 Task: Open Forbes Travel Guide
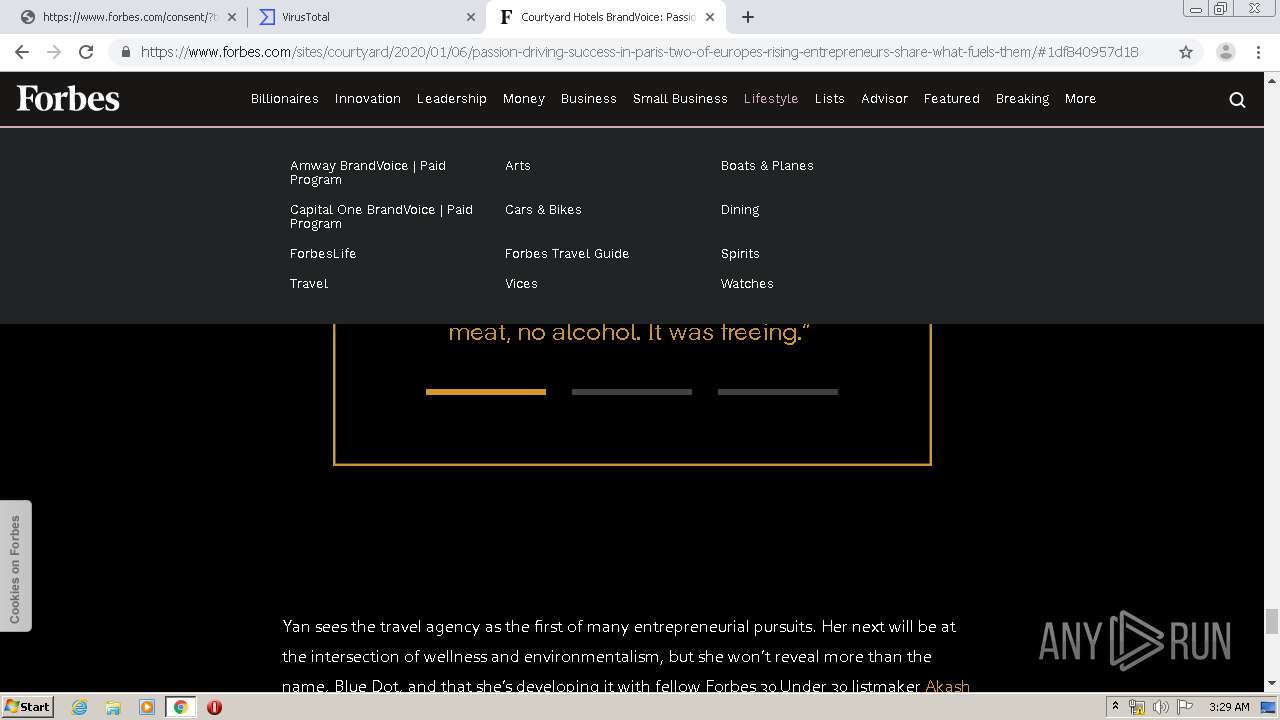click(x=567, y=254)
